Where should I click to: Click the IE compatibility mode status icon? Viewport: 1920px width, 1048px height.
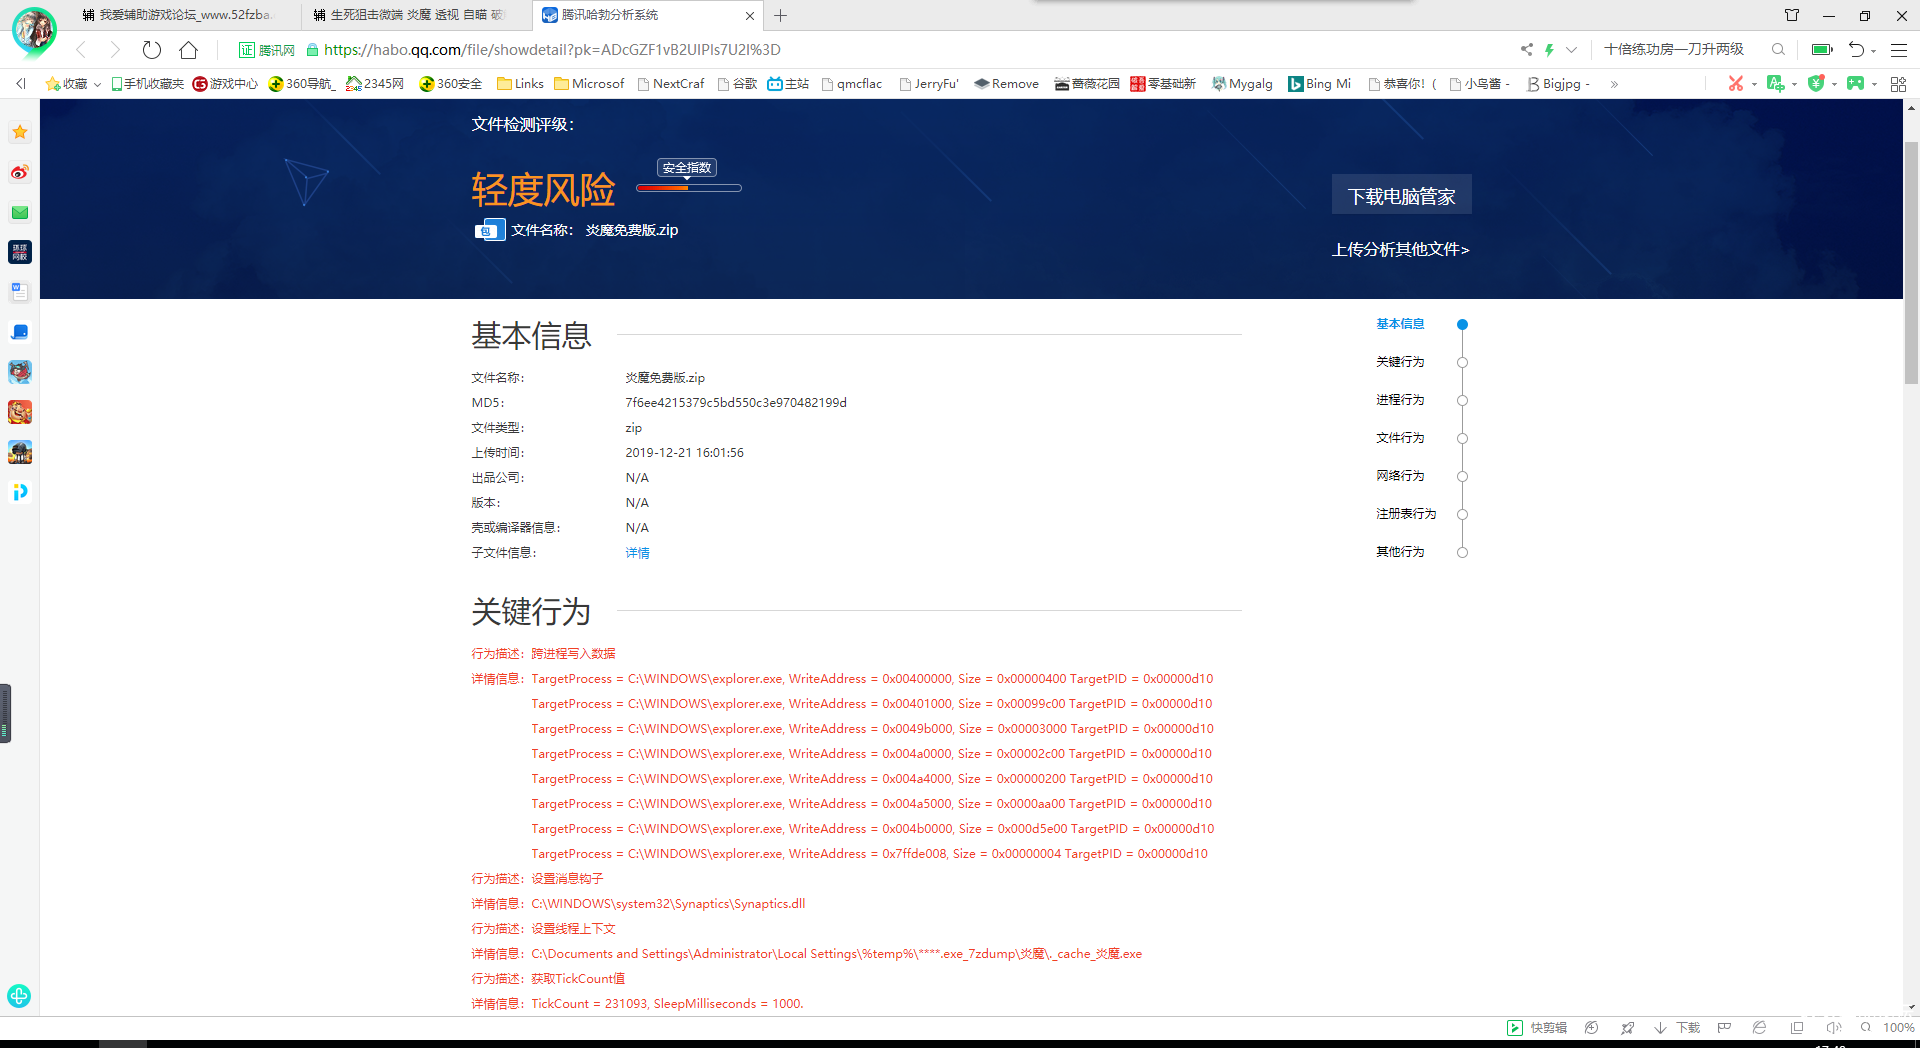pyautogui.click(x=1760, y=1027)
